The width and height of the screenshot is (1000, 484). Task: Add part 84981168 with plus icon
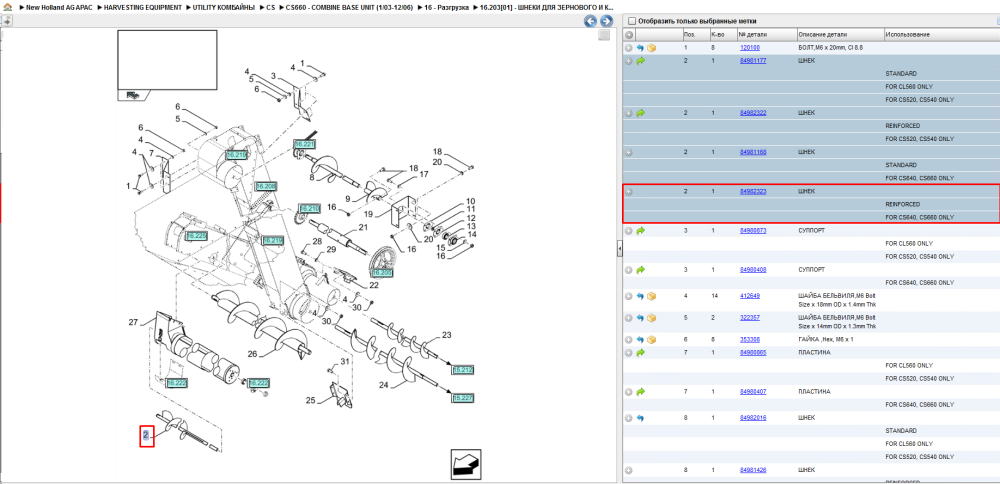click(x=629, y=152)
